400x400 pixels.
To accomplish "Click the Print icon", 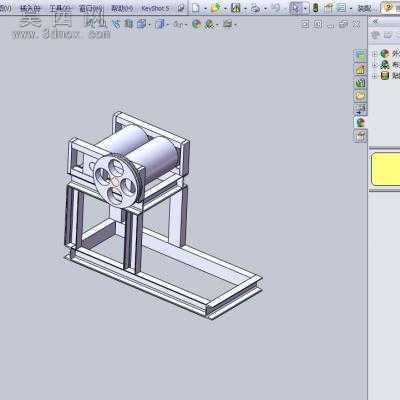I will [x=256, y=8].
